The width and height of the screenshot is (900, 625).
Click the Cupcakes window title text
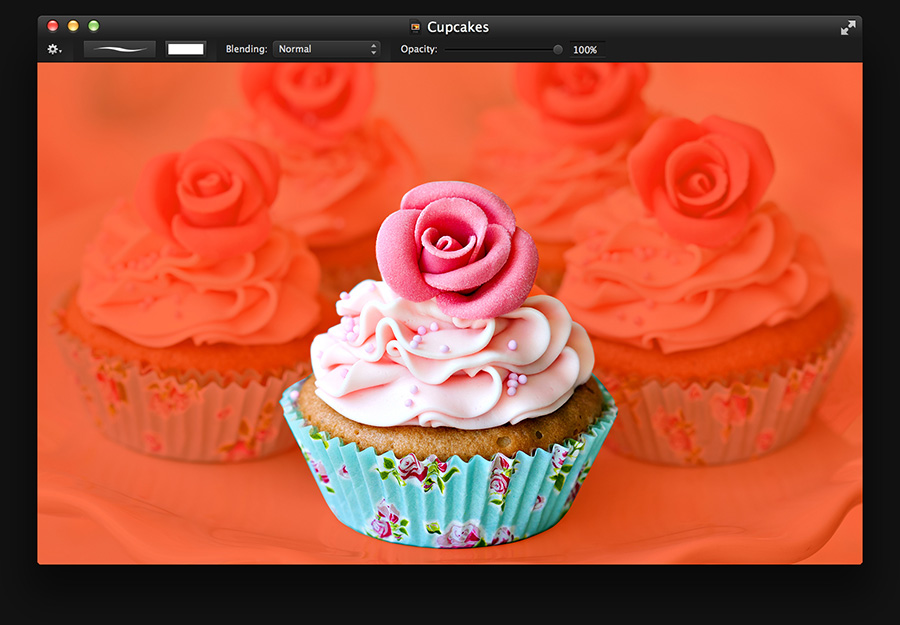[x=458, y=27]
